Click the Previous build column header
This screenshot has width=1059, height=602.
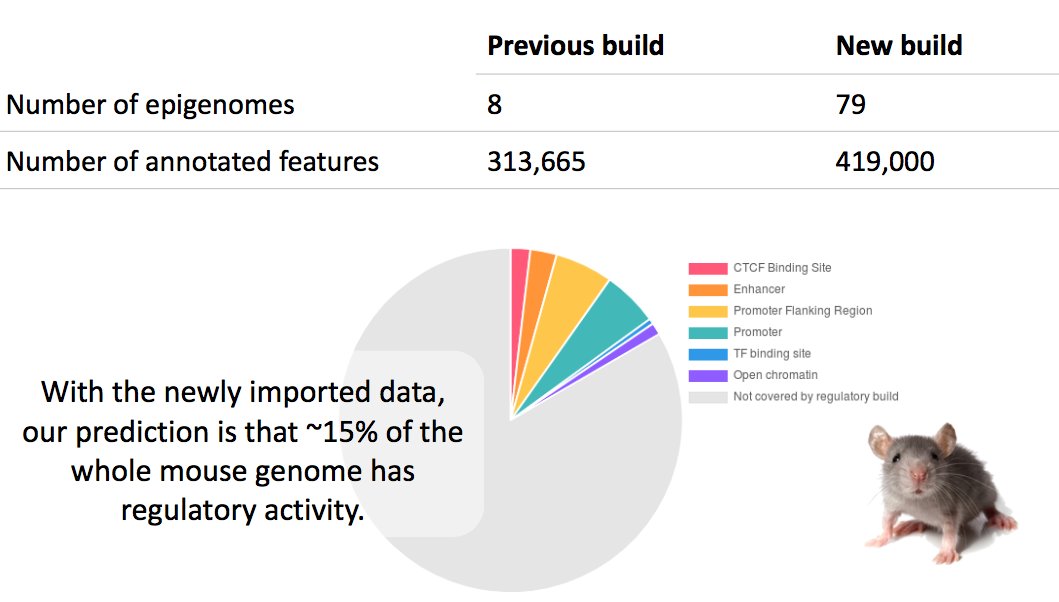pyautogui.click(x=575, y=46)
